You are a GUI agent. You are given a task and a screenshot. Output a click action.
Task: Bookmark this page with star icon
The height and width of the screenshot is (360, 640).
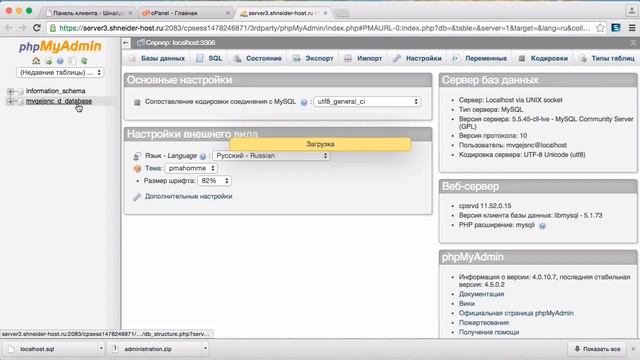pos(600,28)
